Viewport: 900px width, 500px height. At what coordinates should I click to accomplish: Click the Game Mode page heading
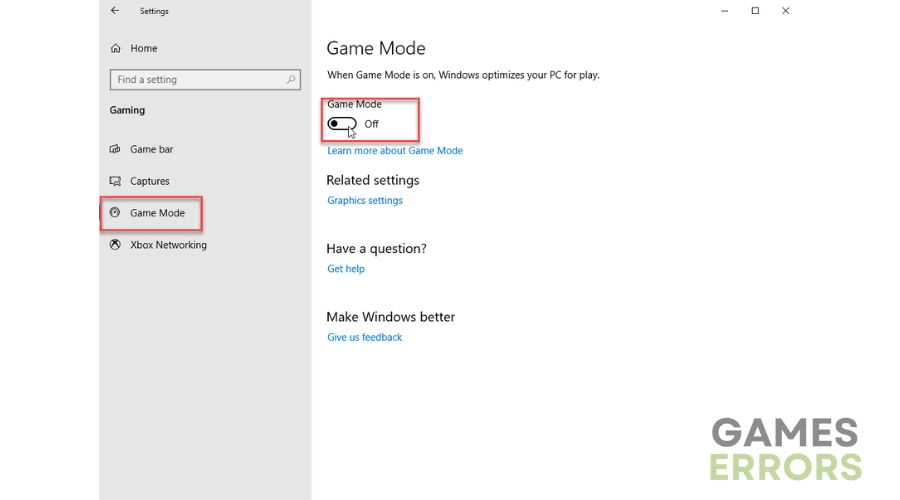pos(376,48)
